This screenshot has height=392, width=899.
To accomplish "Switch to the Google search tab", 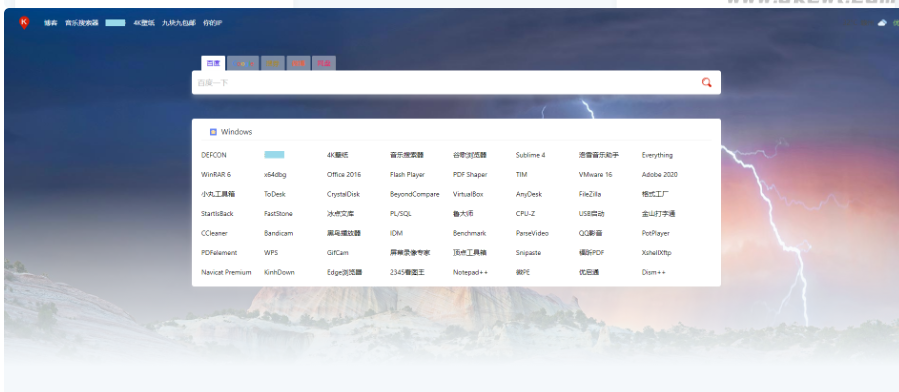I will tap(243, 63).
